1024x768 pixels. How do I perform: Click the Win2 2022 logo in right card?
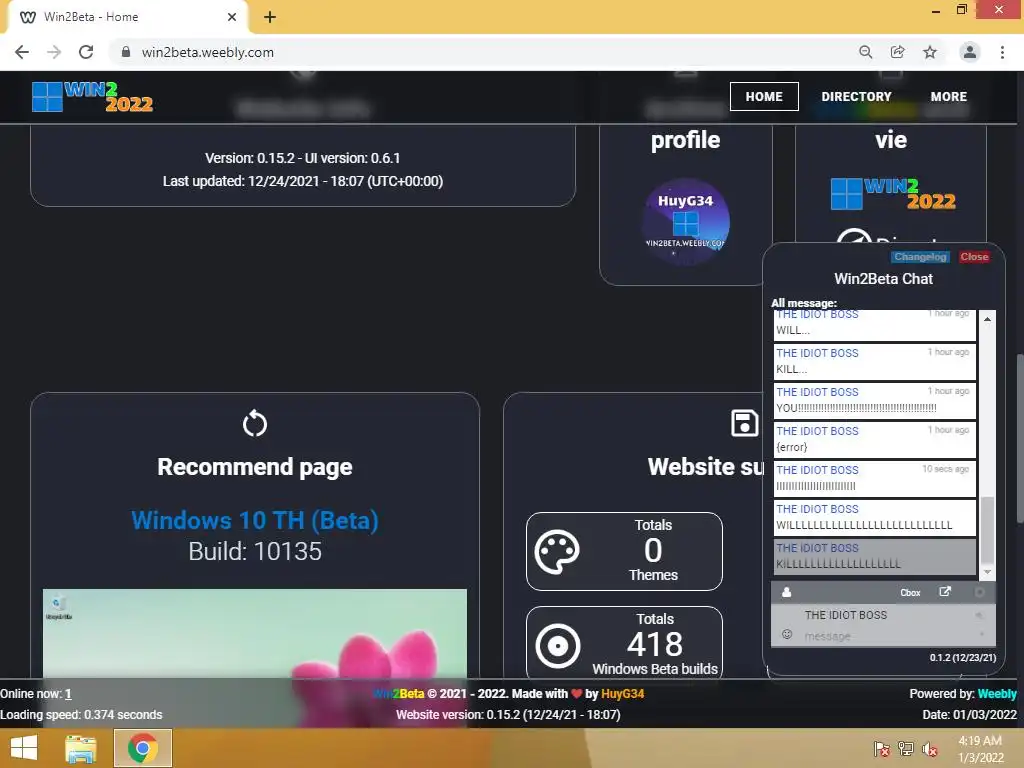tap(893, 194)
